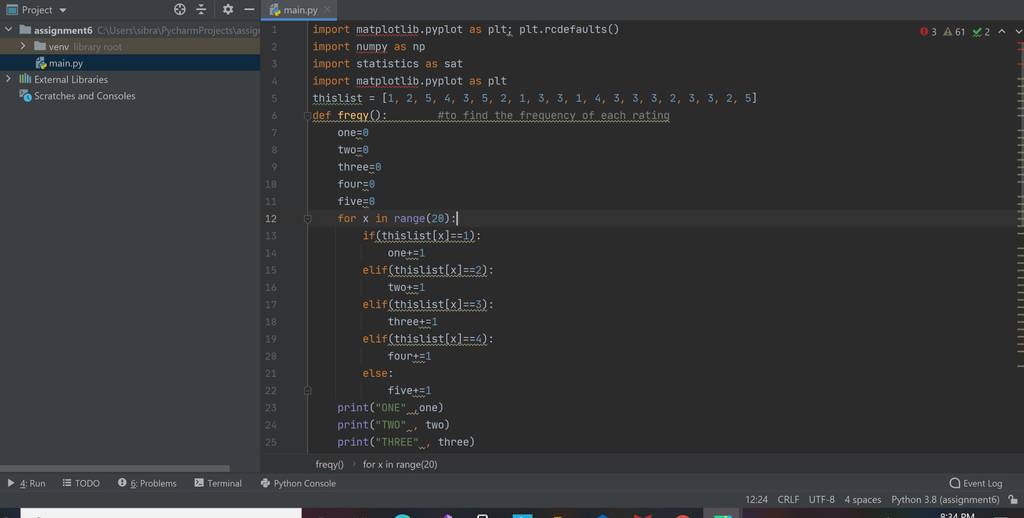
Task: Open Project panel settings gear
Action: pyautogui.click(x=227, y=10)
